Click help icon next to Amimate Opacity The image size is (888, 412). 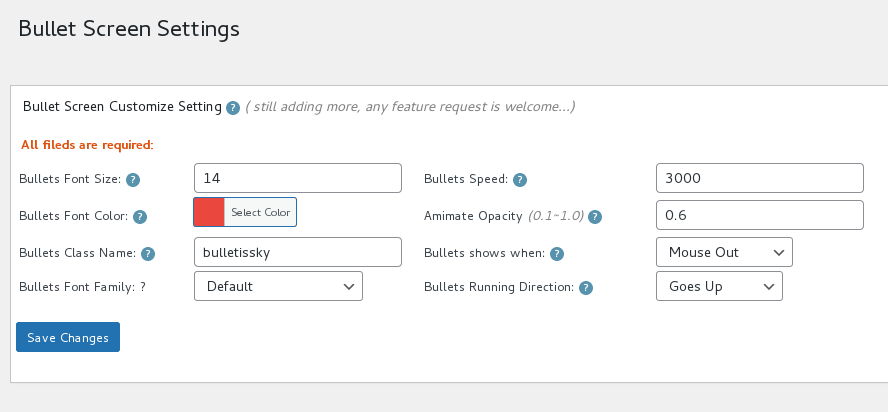(x=595, y=216)
